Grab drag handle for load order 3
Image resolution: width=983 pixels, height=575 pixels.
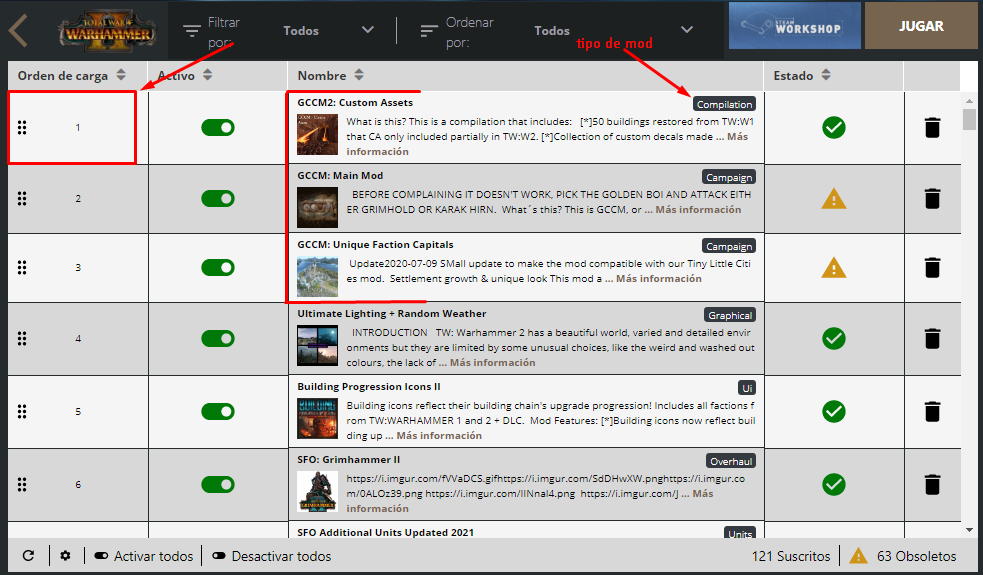click(22, 268)
